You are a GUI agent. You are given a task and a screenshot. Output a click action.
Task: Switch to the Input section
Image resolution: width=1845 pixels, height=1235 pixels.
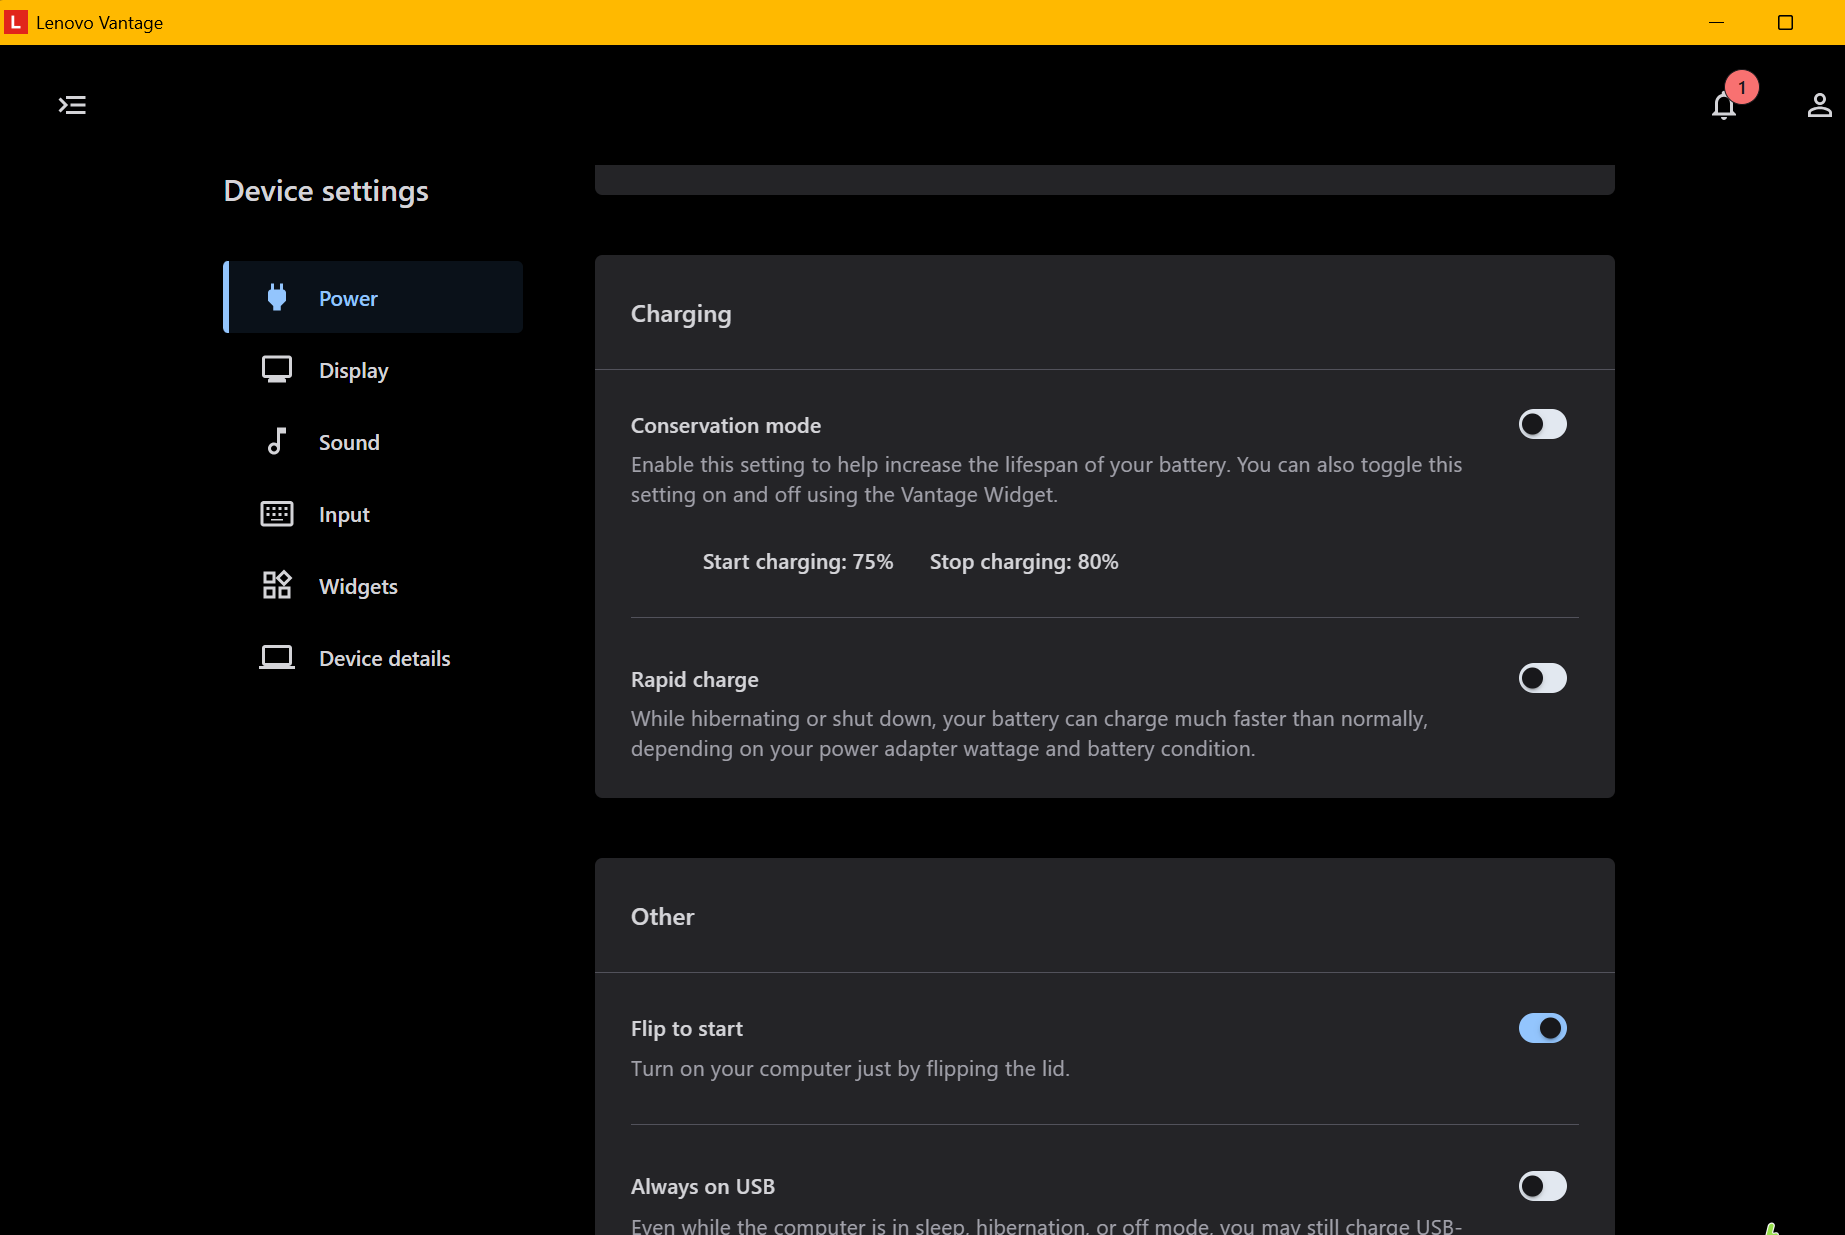(373, 514)
